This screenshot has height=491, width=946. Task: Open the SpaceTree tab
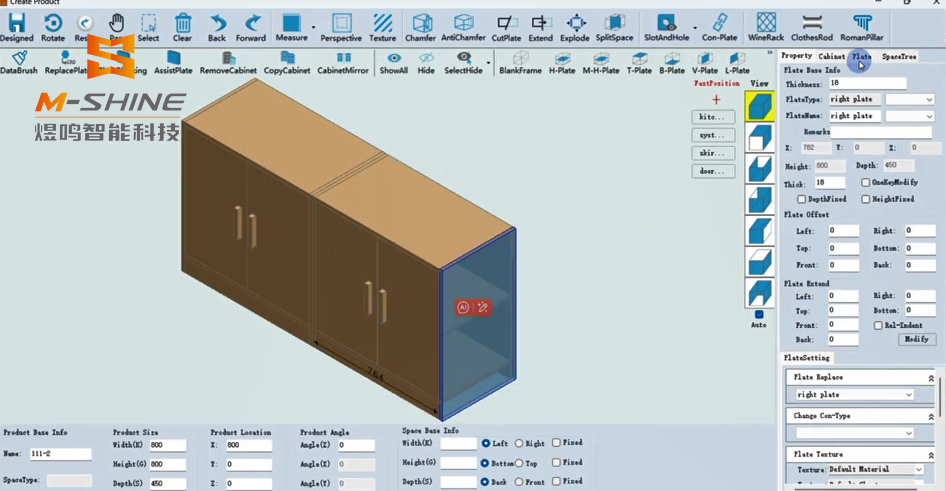pos(899,57)
